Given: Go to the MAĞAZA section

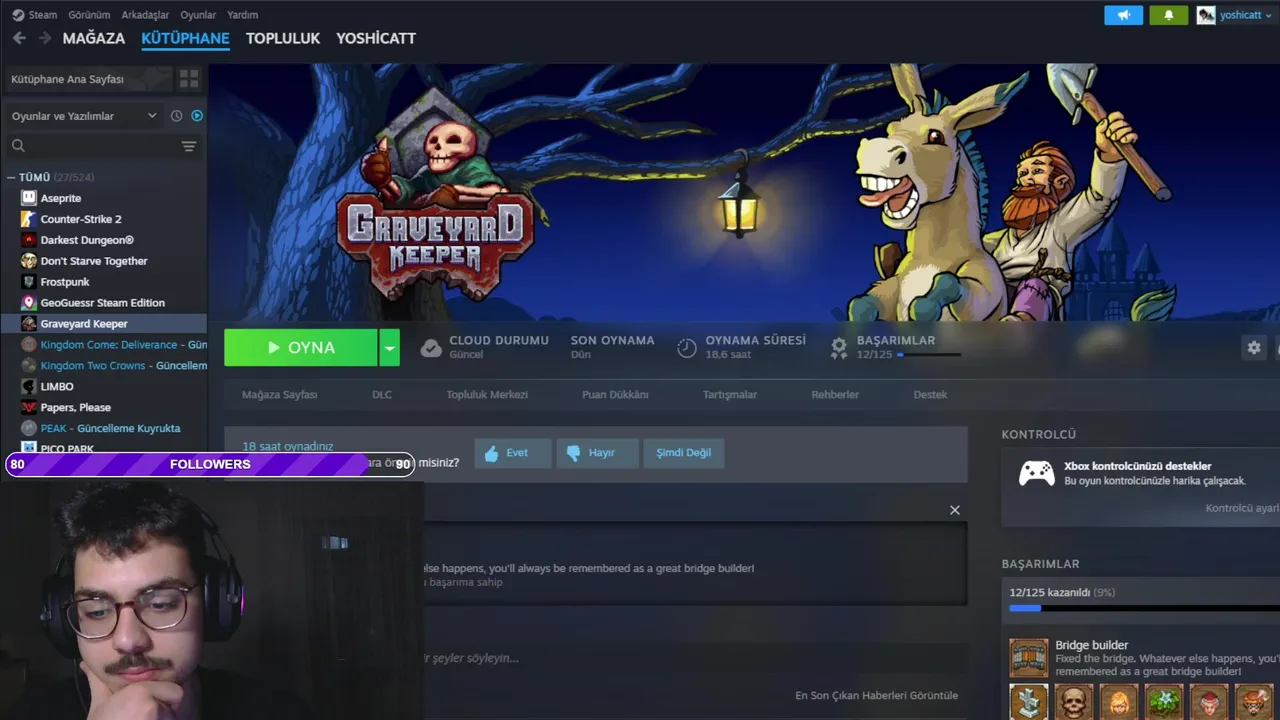Looking at the screenshot, I should point(94,38).
